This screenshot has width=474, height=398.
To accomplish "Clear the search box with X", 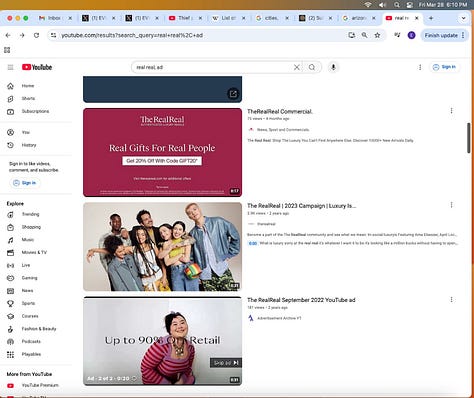I will (x=297, y=67).
